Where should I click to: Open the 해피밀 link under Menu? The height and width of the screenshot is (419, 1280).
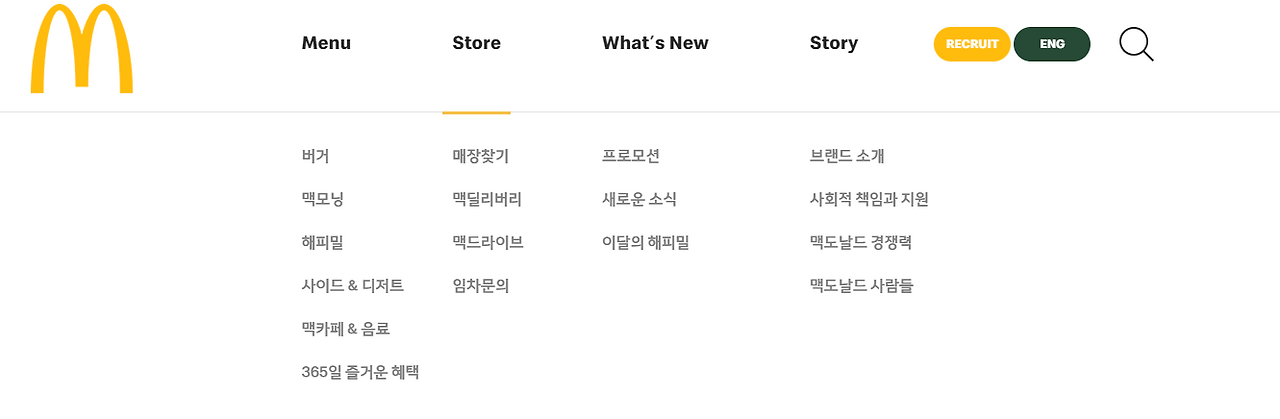[322, 242]
